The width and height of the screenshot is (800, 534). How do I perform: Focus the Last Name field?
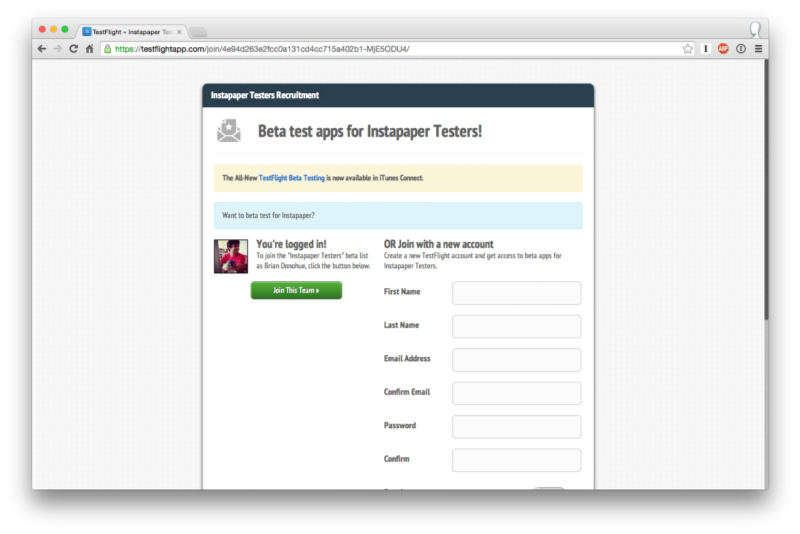(516, 326)
